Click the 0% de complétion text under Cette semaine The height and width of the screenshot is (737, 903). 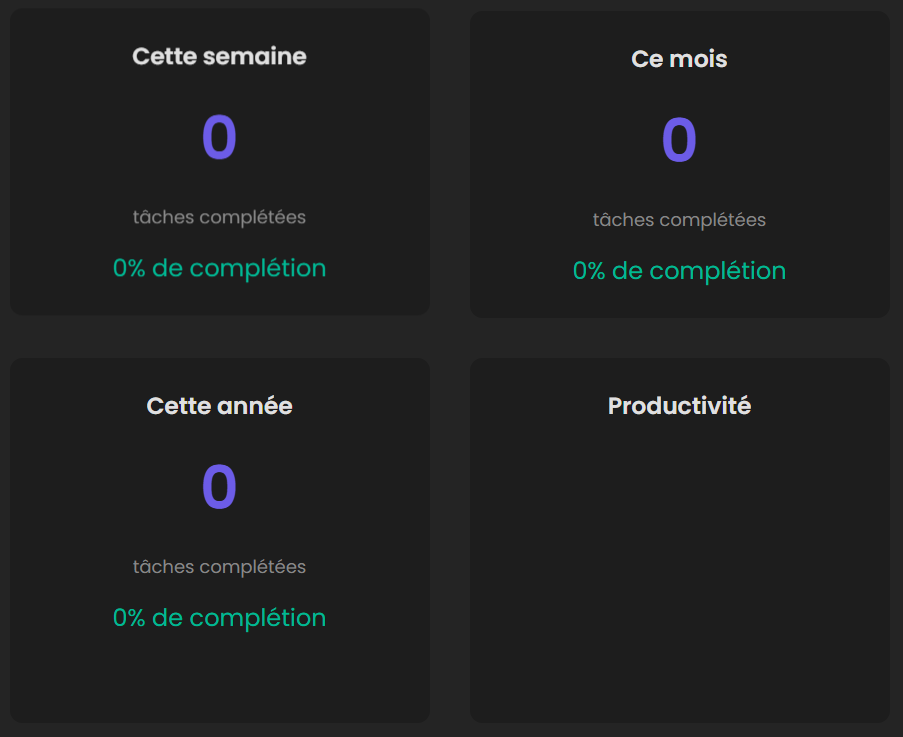tap(219, 268)
